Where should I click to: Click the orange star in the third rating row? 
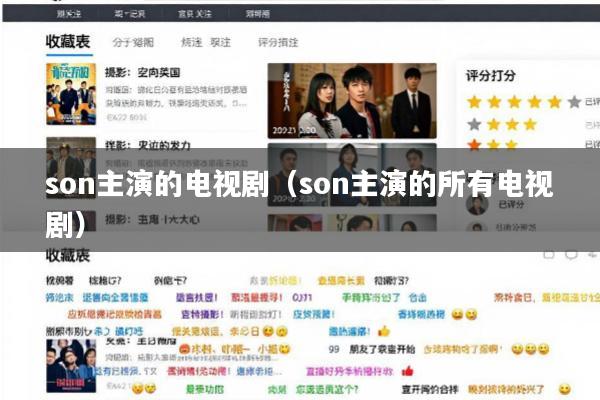tap(474, 145)
